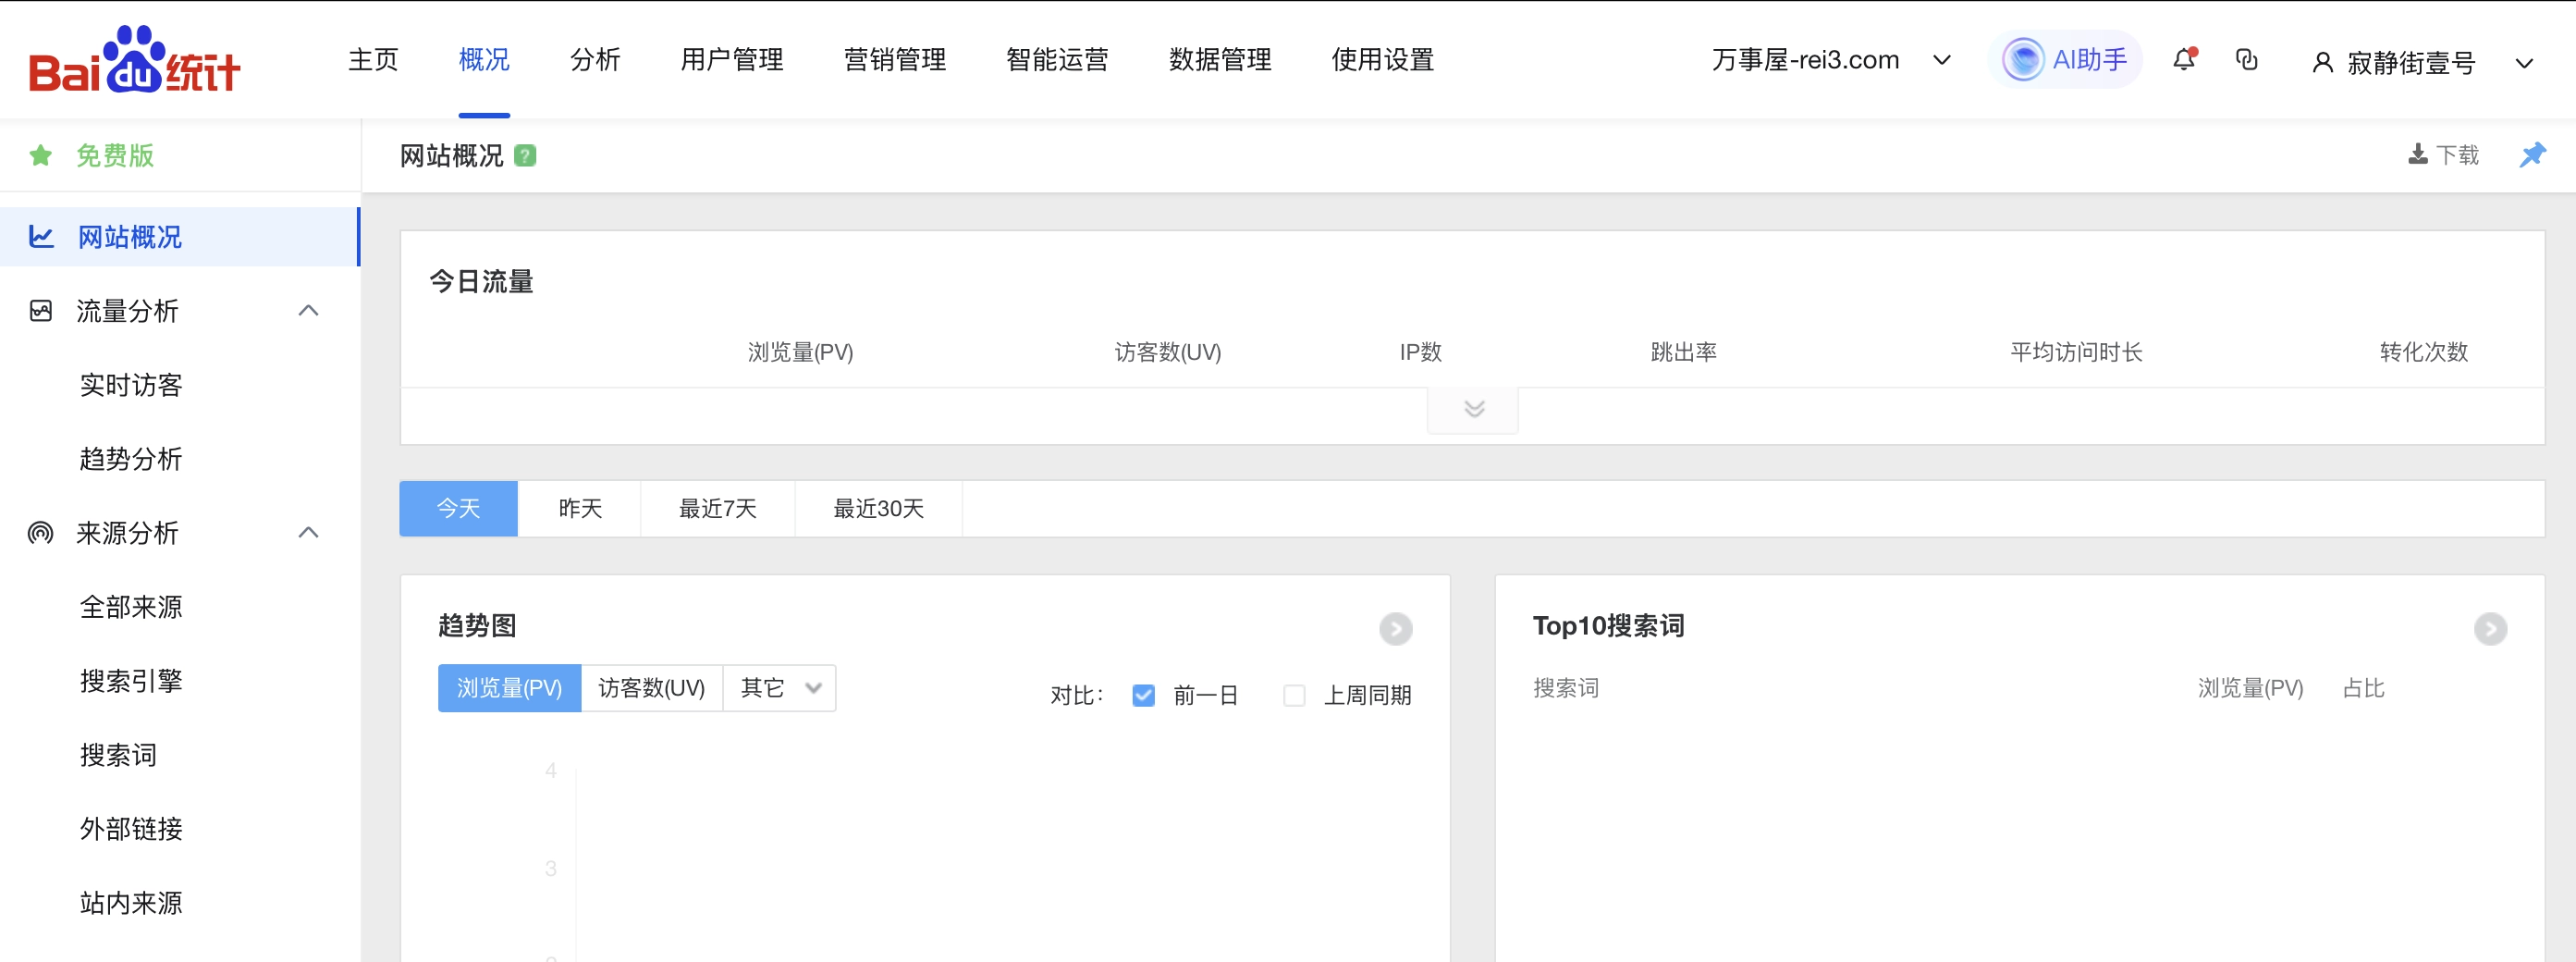Click the arrow icon in 趋势图 panel
2576x962 pixels.
point(1395,629)
